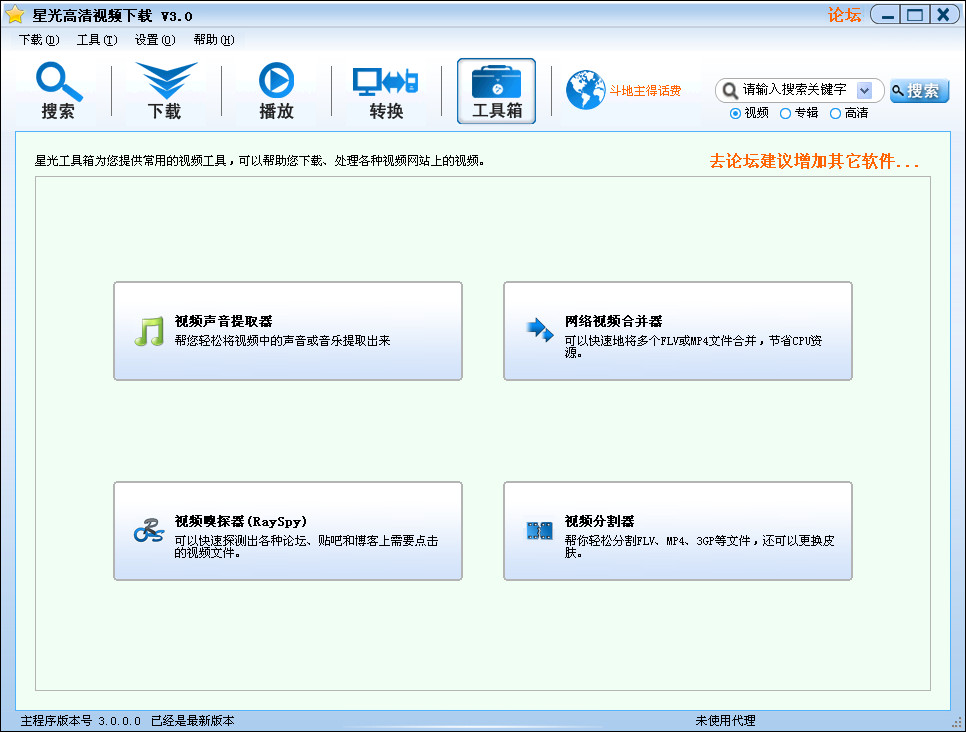Open the 工具箱 (Toolbox) panel

(496, 90)
